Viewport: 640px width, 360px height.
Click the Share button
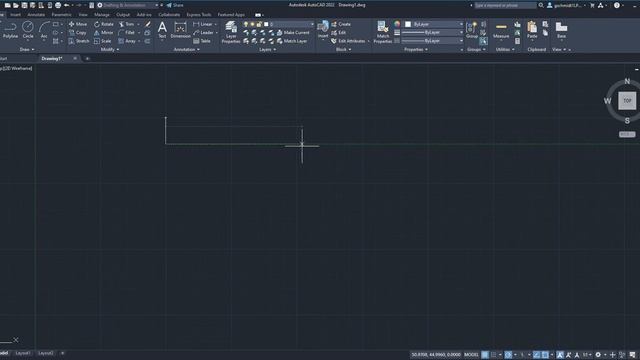tap(175, 5)
